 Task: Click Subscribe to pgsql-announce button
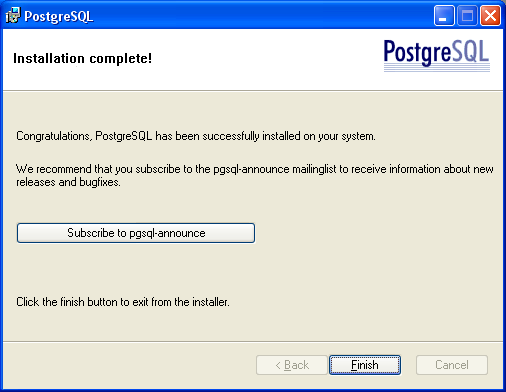click(x=136, y=233)
